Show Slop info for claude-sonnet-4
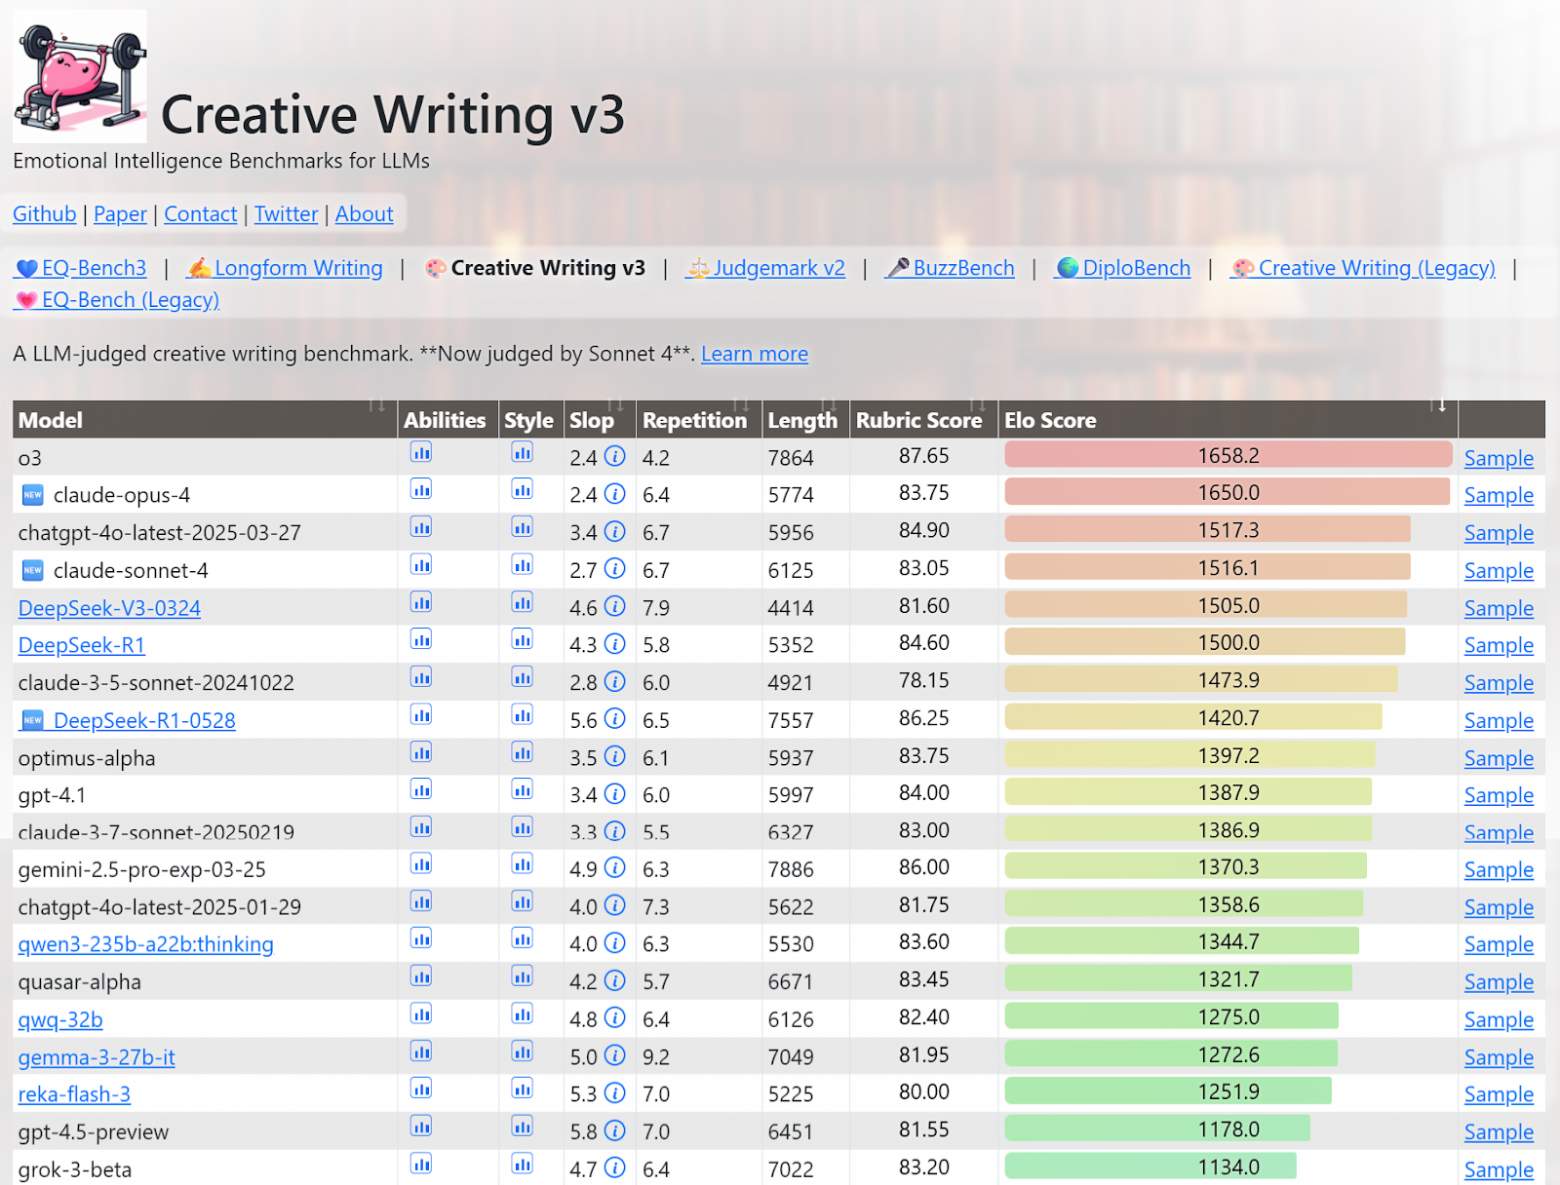Screen dimensions: 1560x1185 click(615, 569)
